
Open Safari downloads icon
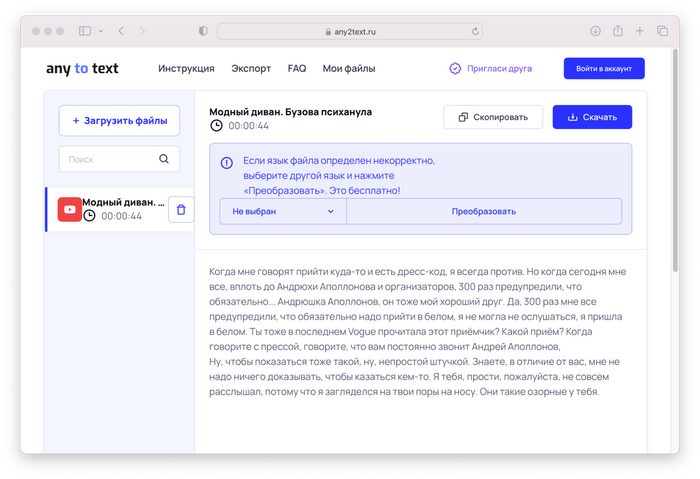[x=595, y=31]
